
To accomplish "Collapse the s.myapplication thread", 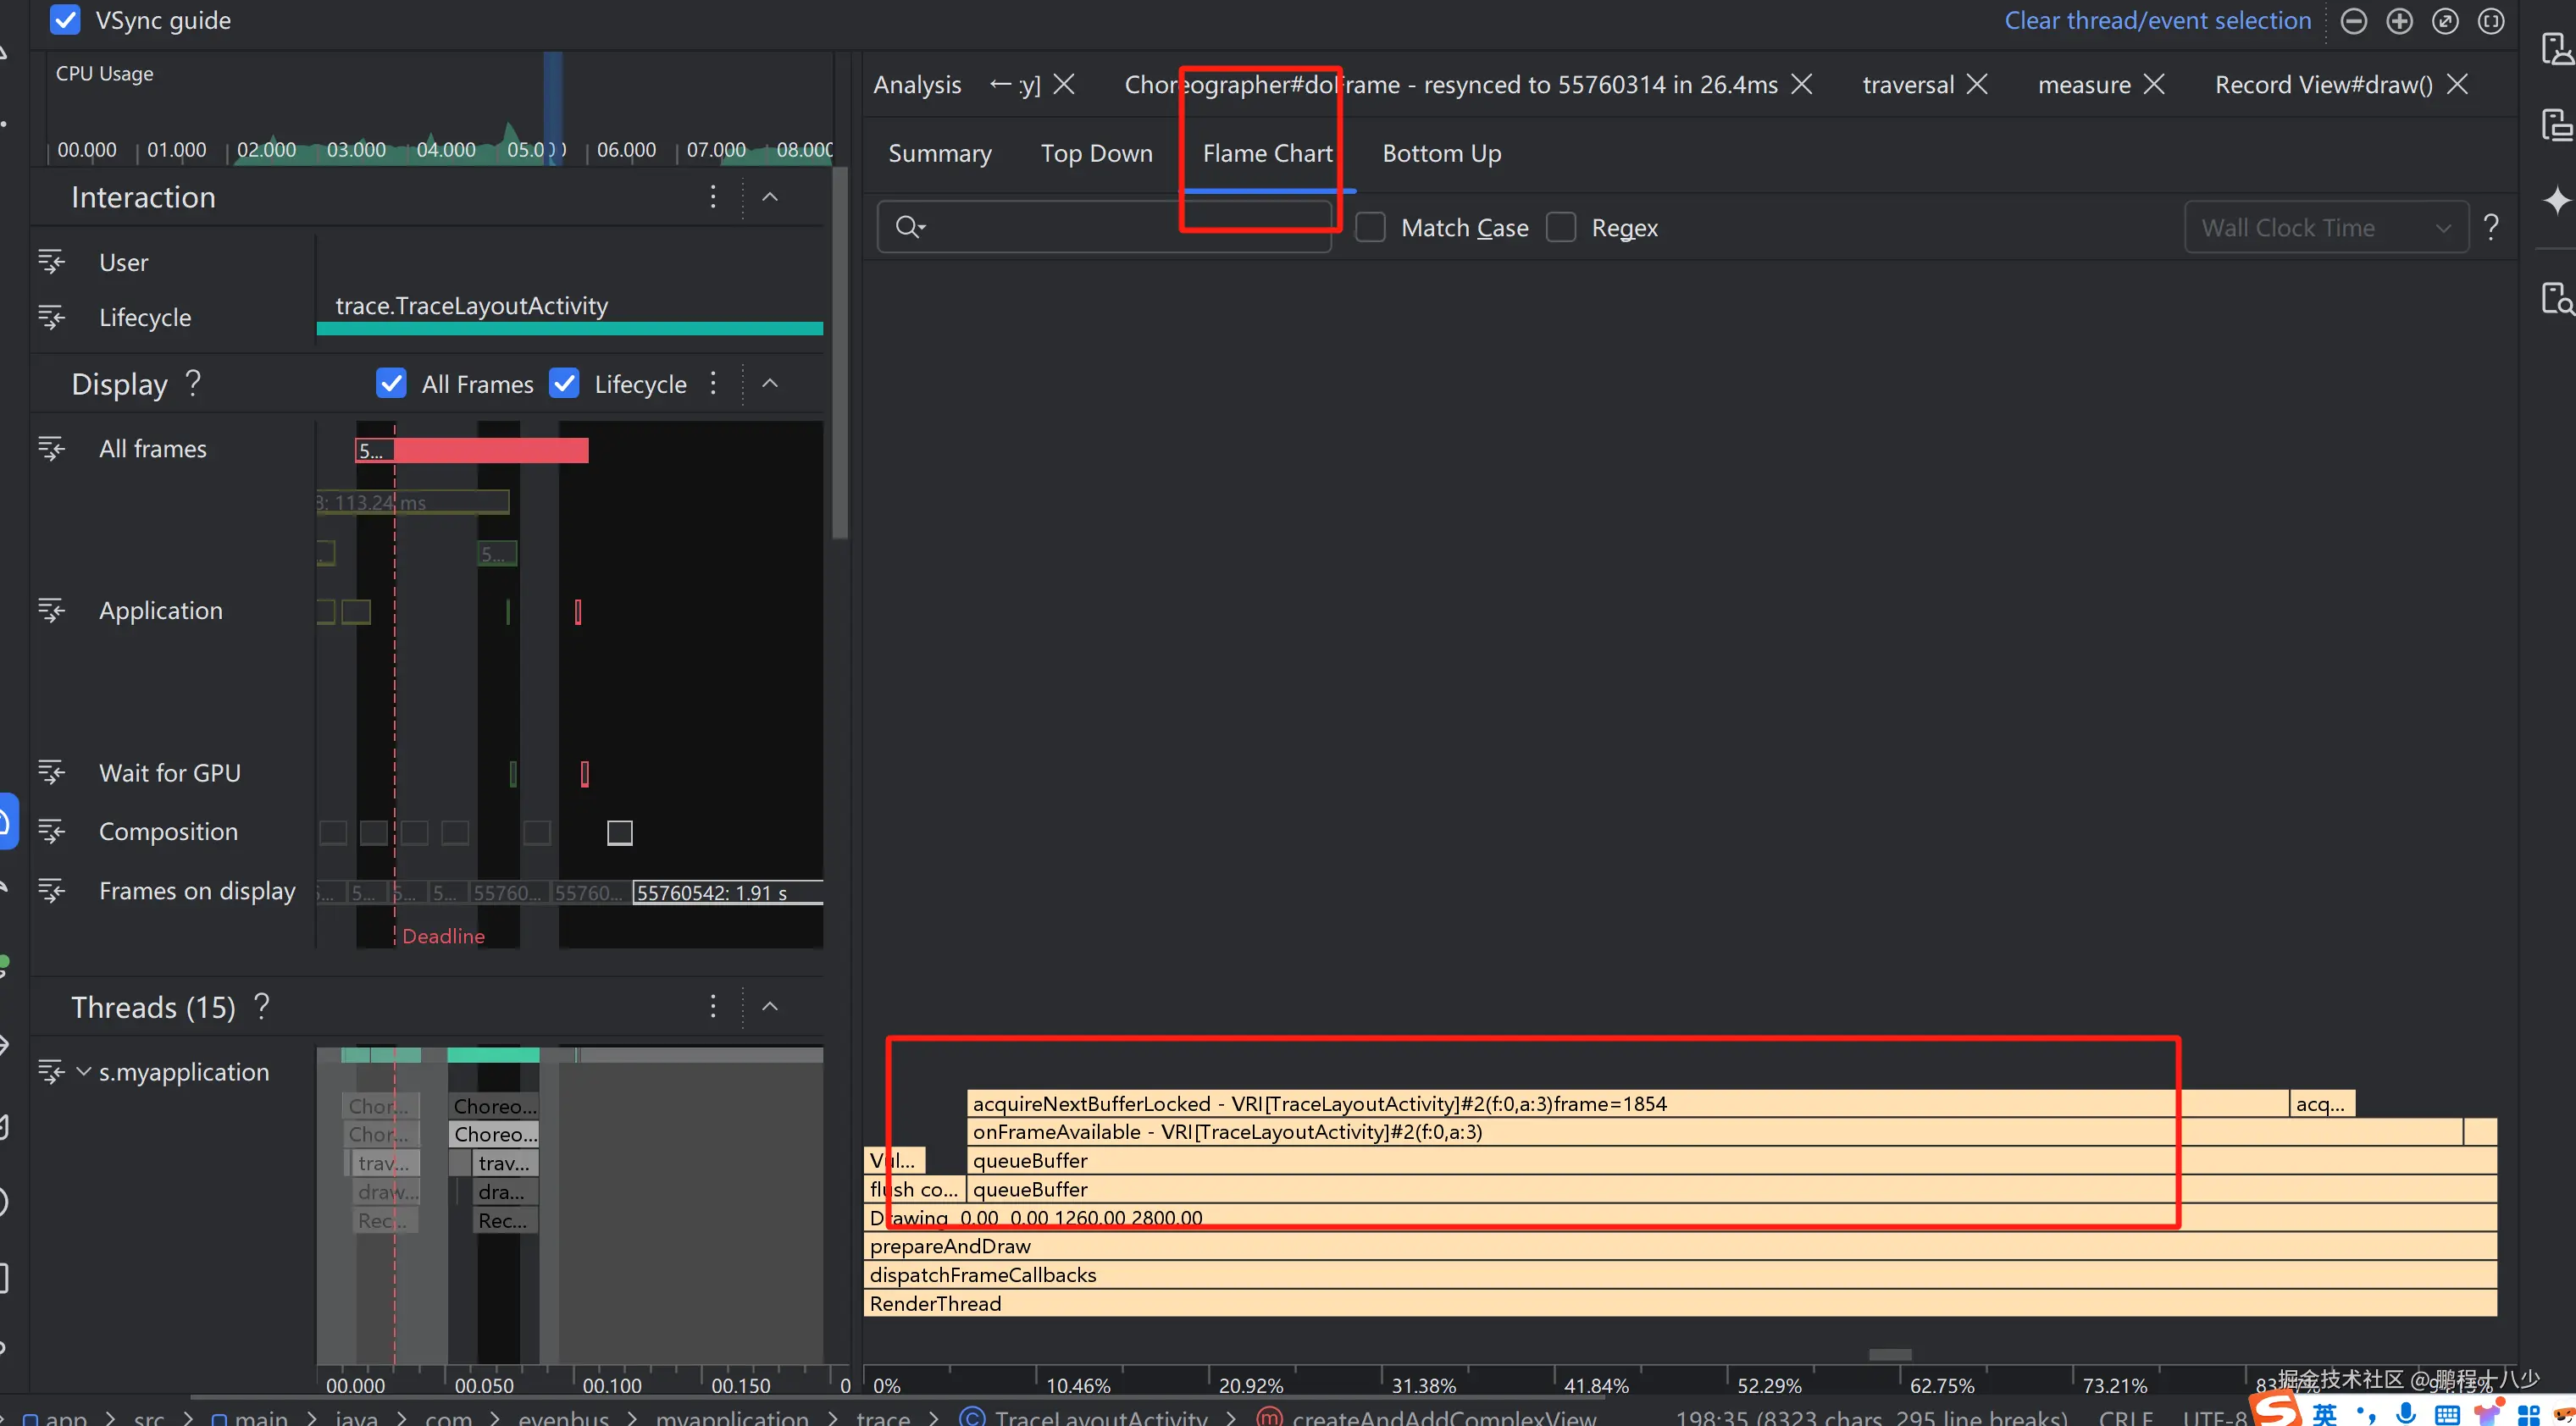I will pyautogui.click(x=84, y=1072).
